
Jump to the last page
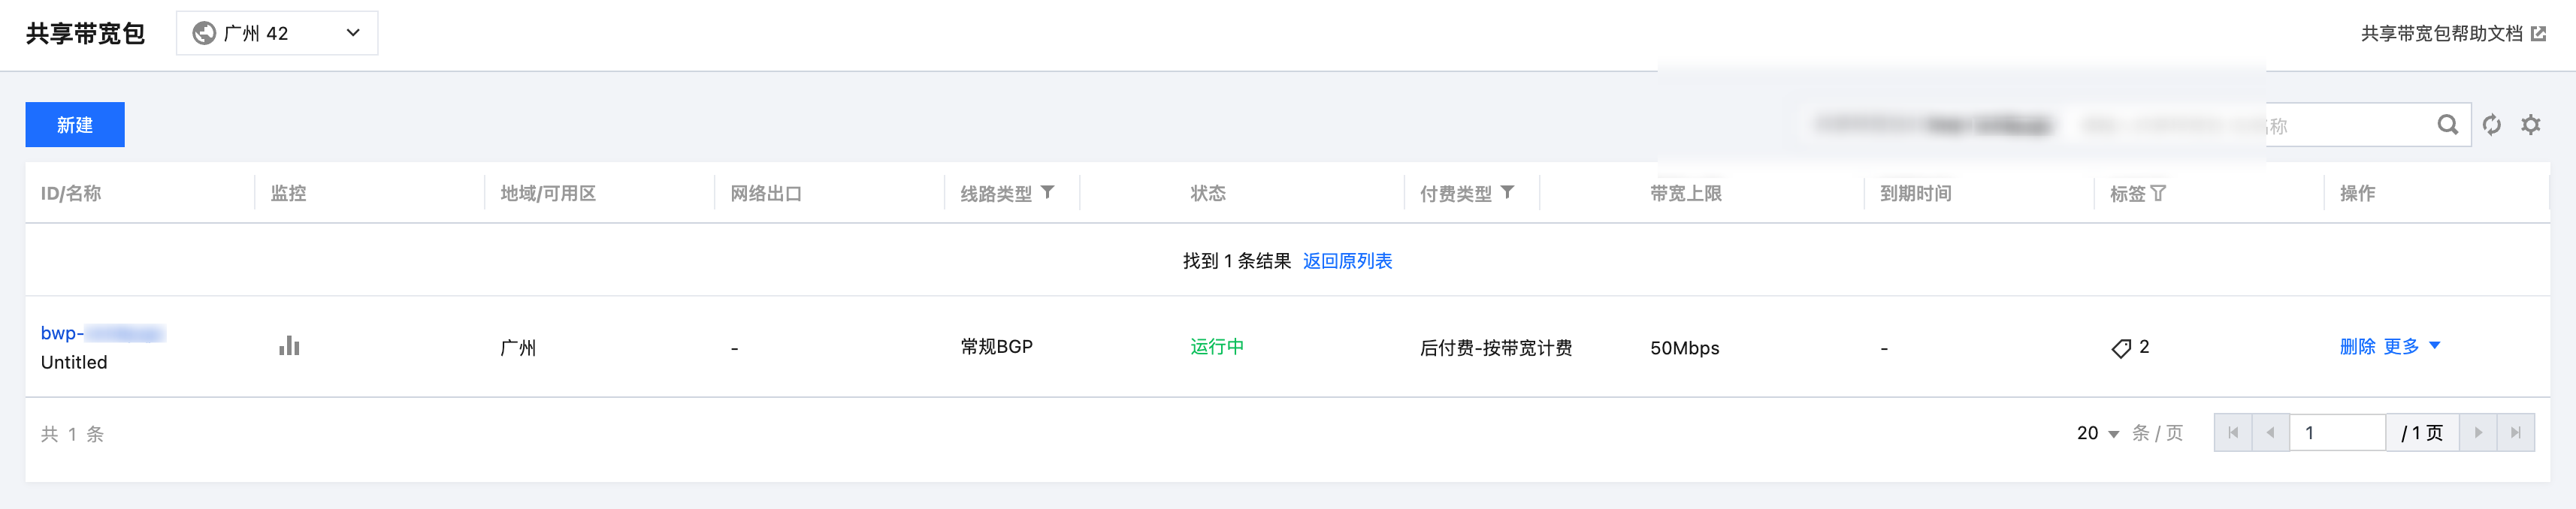point(2516,433)
